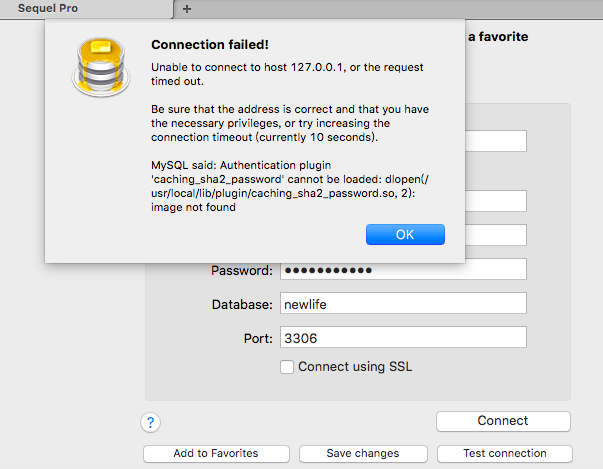Image resolution: width=603 pixels, height=469 pixels.
Task: Run Test connection
Action: pos(505,453)
